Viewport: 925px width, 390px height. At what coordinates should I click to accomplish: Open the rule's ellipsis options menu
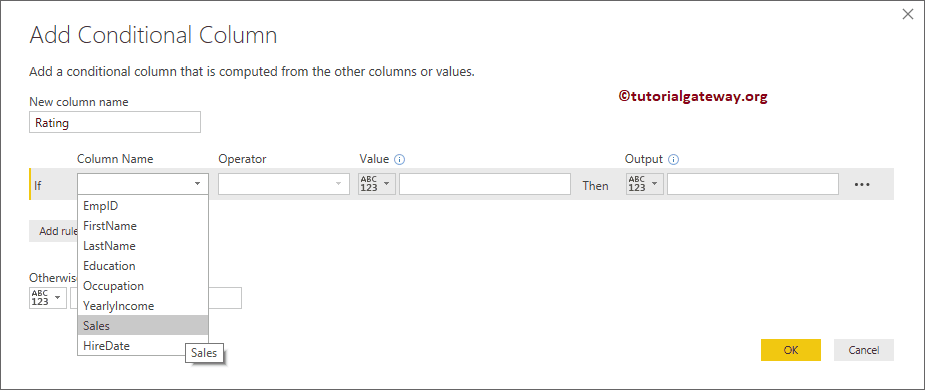(x=862, y=185)
